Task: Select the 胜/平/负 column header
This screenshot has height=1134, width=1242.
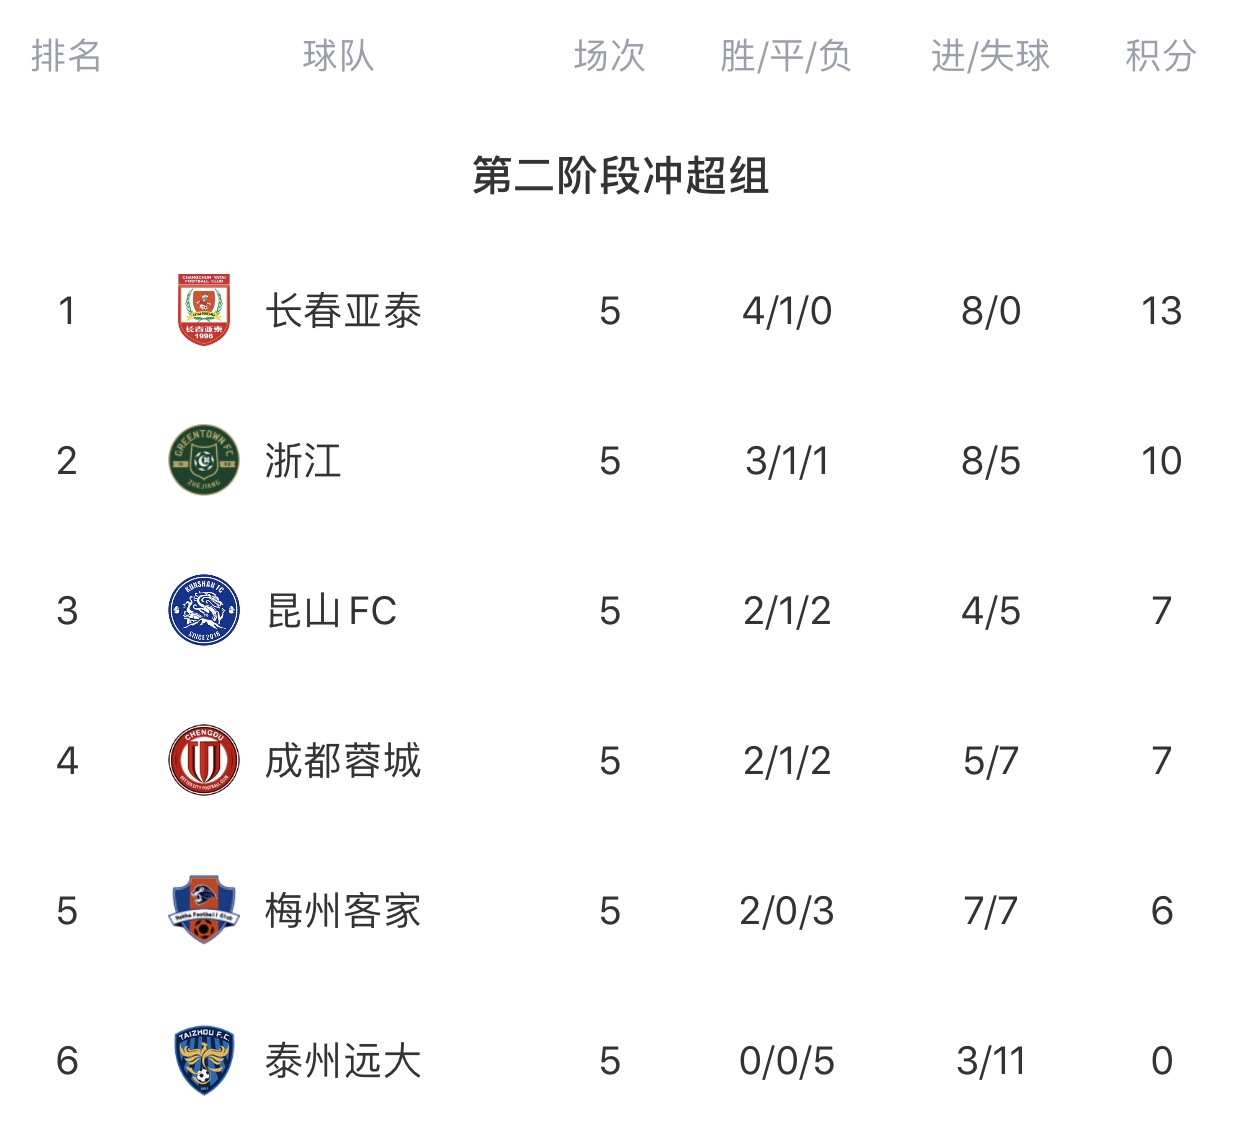Action: pos(786,56)
